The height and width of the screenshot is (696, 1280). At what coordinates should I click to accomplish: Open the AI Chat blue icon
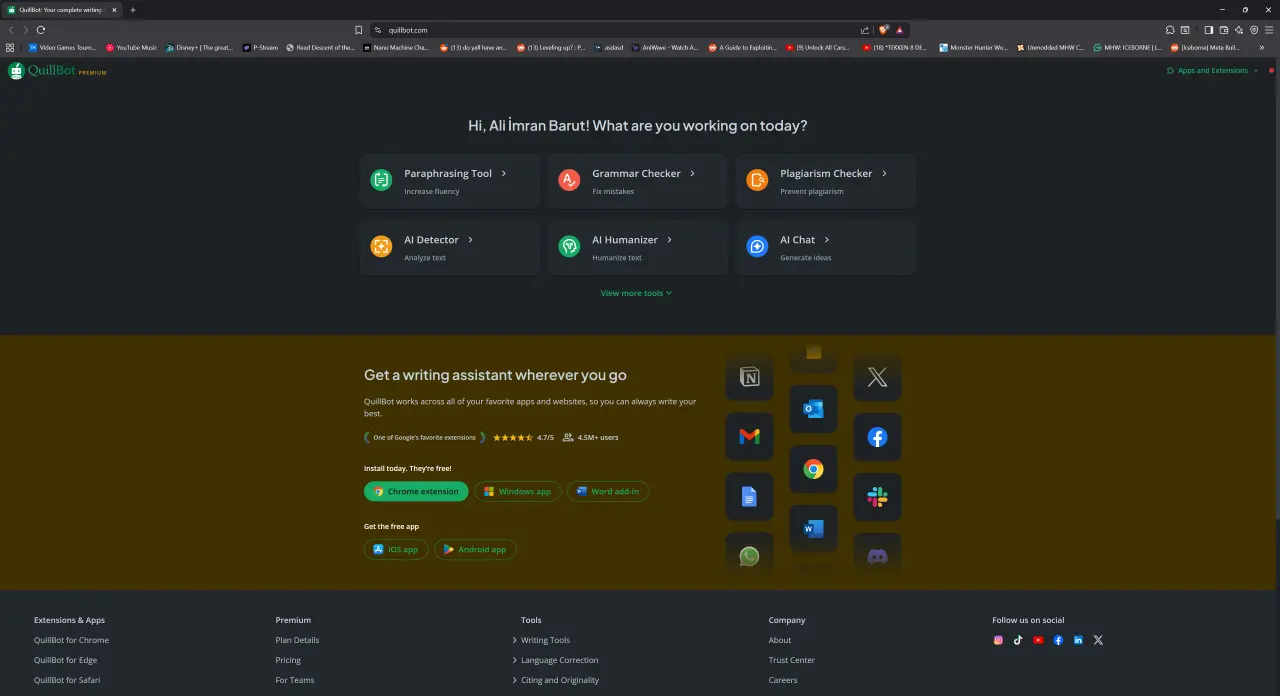(757, 246)
